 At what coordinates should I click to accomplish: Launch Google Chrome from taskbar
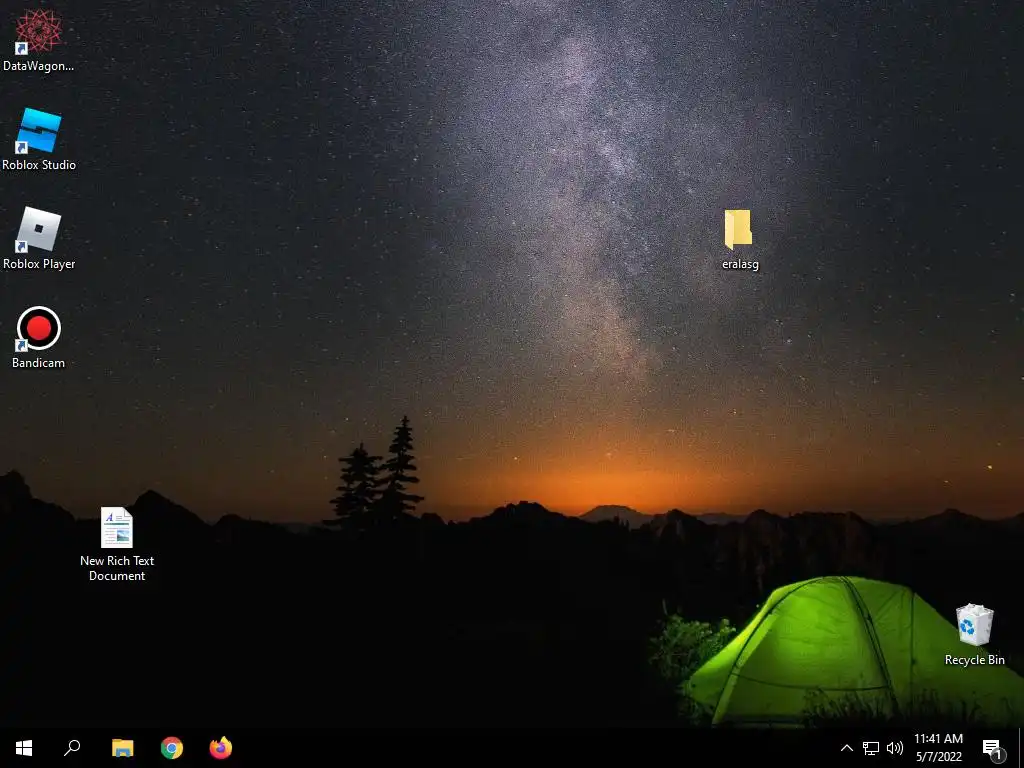[172, 748]
